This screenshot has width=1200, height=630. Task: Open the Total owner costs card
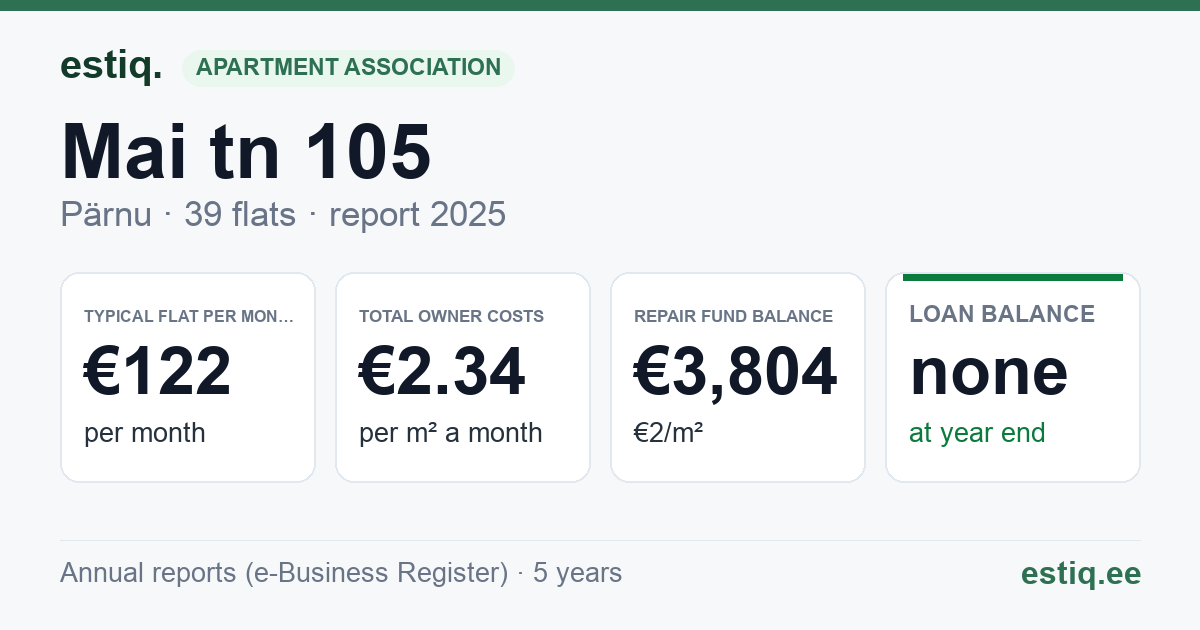coord(463,377)
